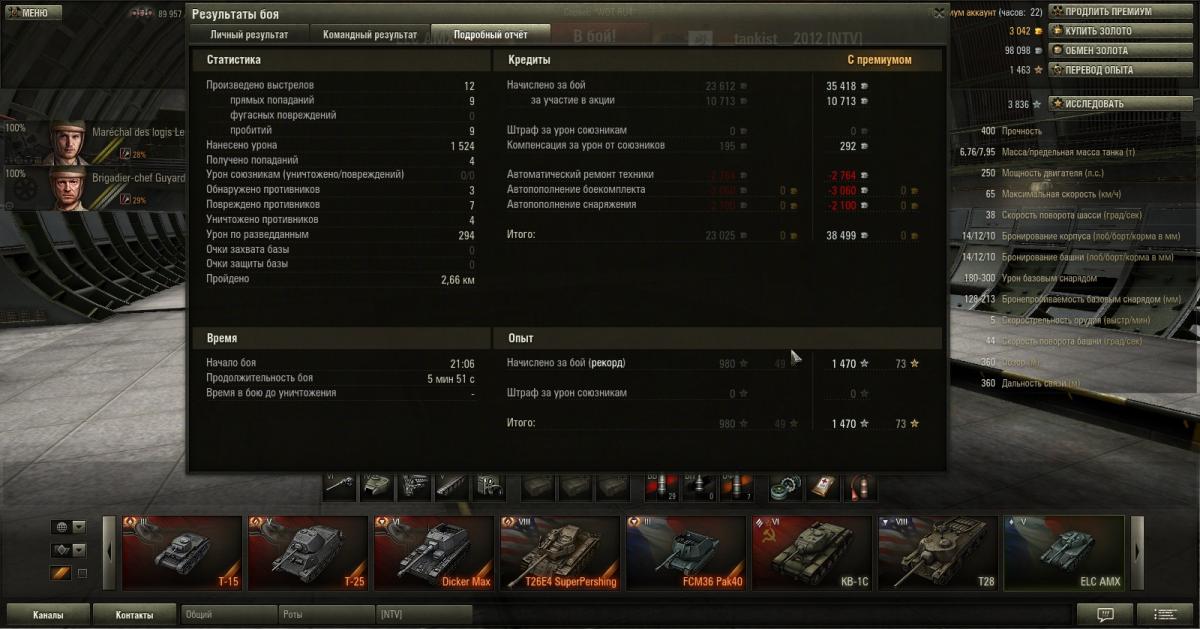Select the T28 tank in the carousel
Image resolution: width=1200 pixels, height=629 pixels.
(938, 552)
